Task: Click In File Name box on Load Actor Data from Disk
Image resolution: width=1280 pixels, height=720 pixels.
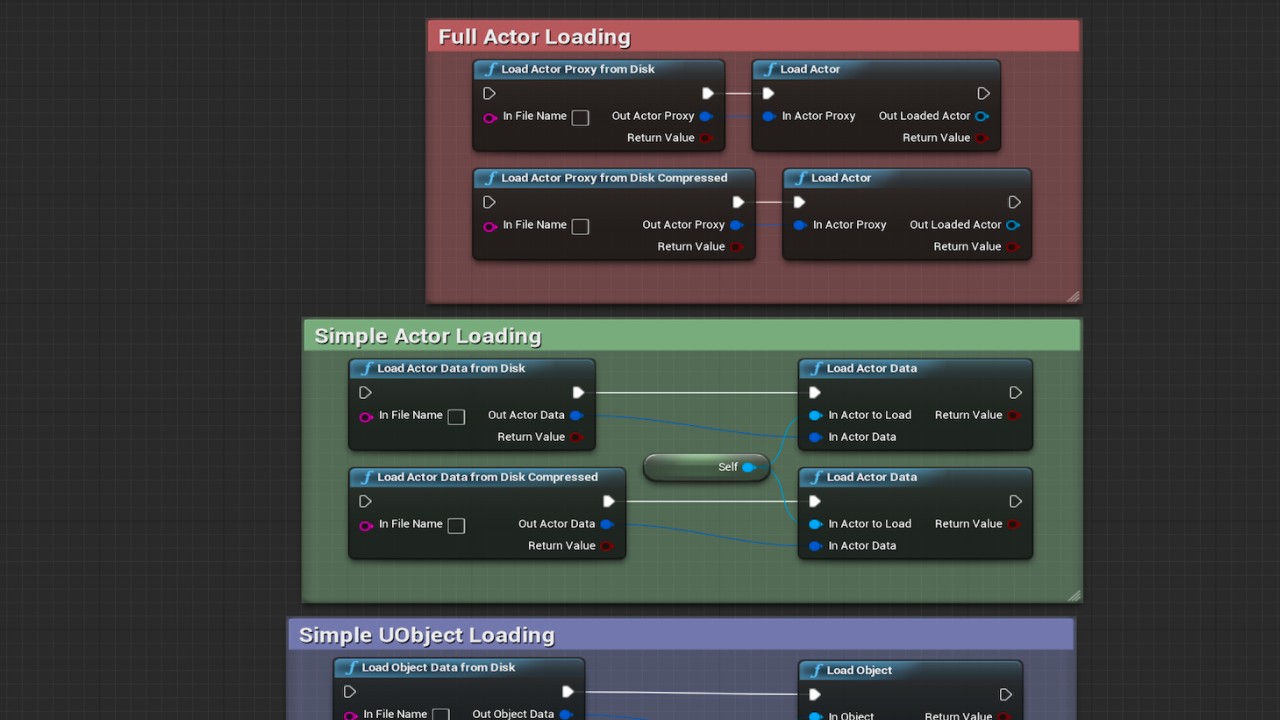Action: (456, 416)
